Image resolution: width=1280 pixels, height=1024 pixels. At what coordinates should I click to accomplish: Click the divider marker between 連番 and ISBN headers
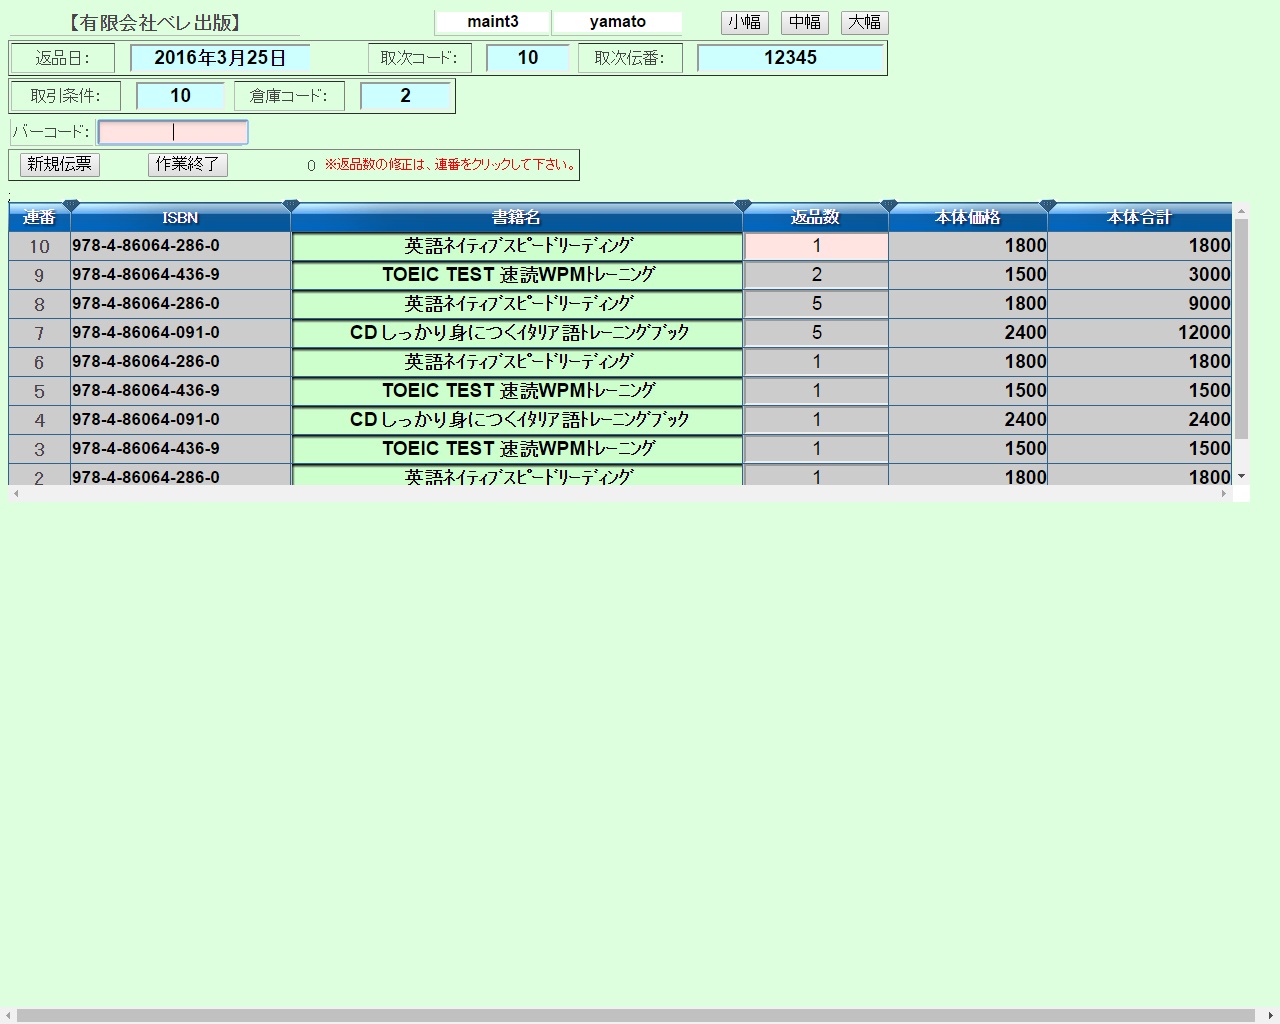71,206
